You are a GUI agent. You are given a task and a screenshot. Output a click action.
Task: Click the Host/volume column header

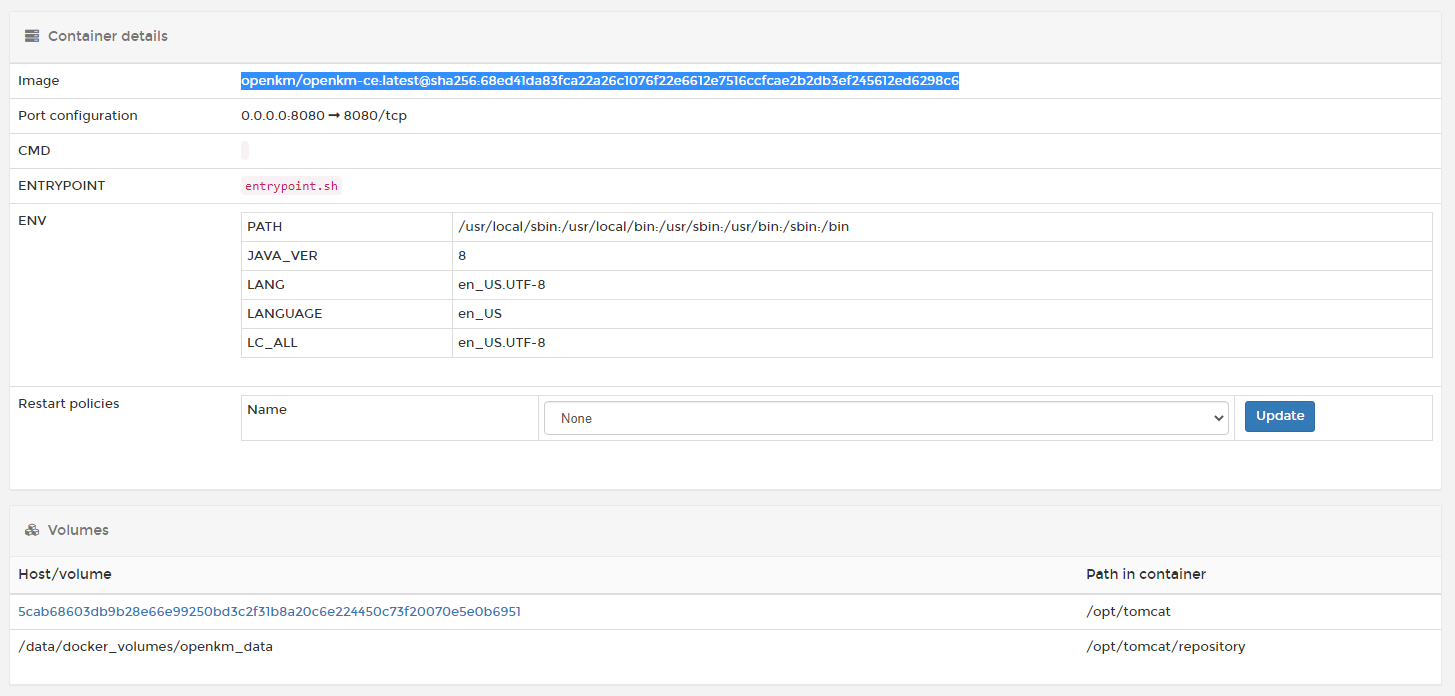tap(65, 574)
